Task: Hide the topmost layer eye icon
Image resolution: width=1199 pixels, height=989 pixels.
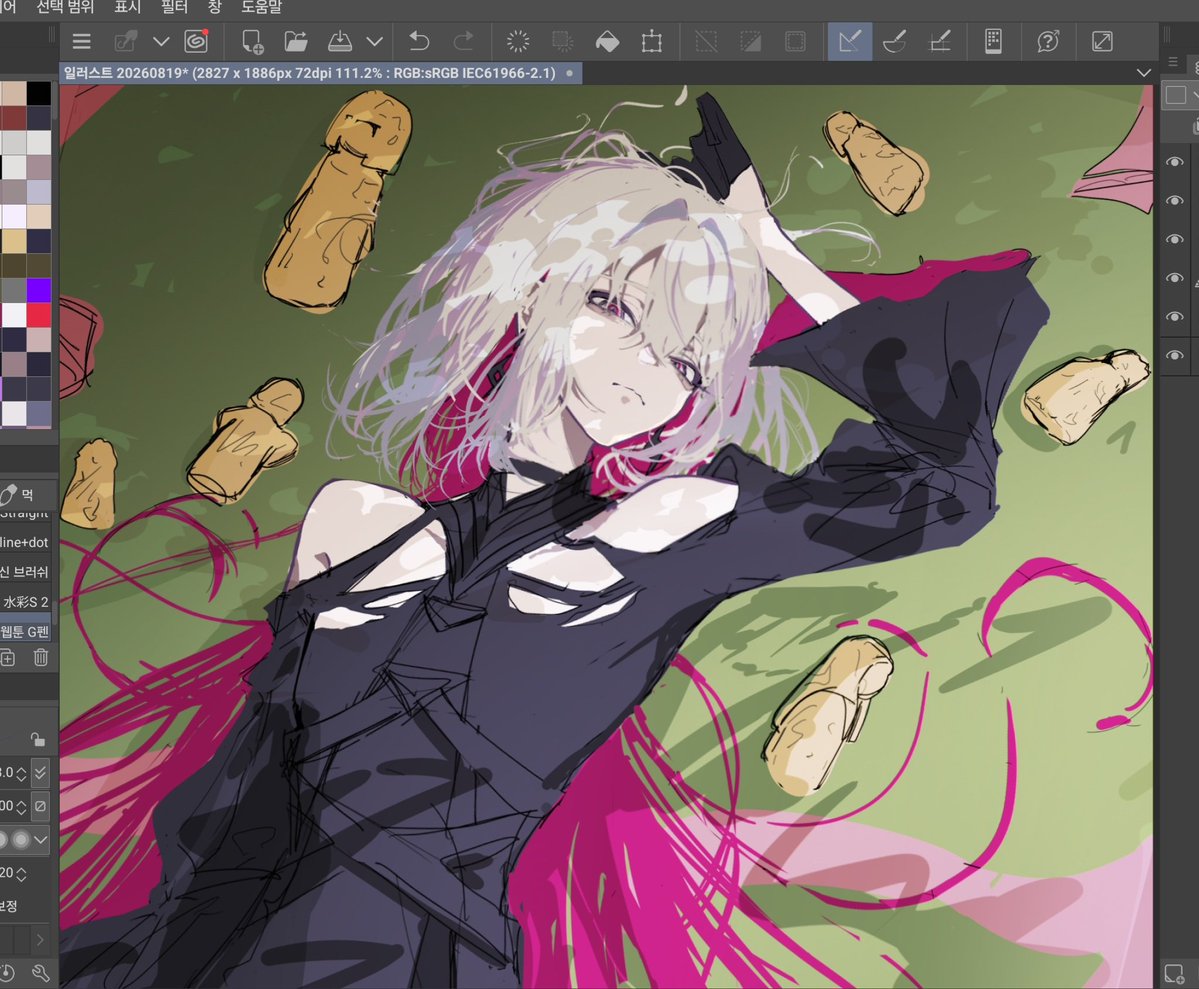Action: tap(1175, 161)
